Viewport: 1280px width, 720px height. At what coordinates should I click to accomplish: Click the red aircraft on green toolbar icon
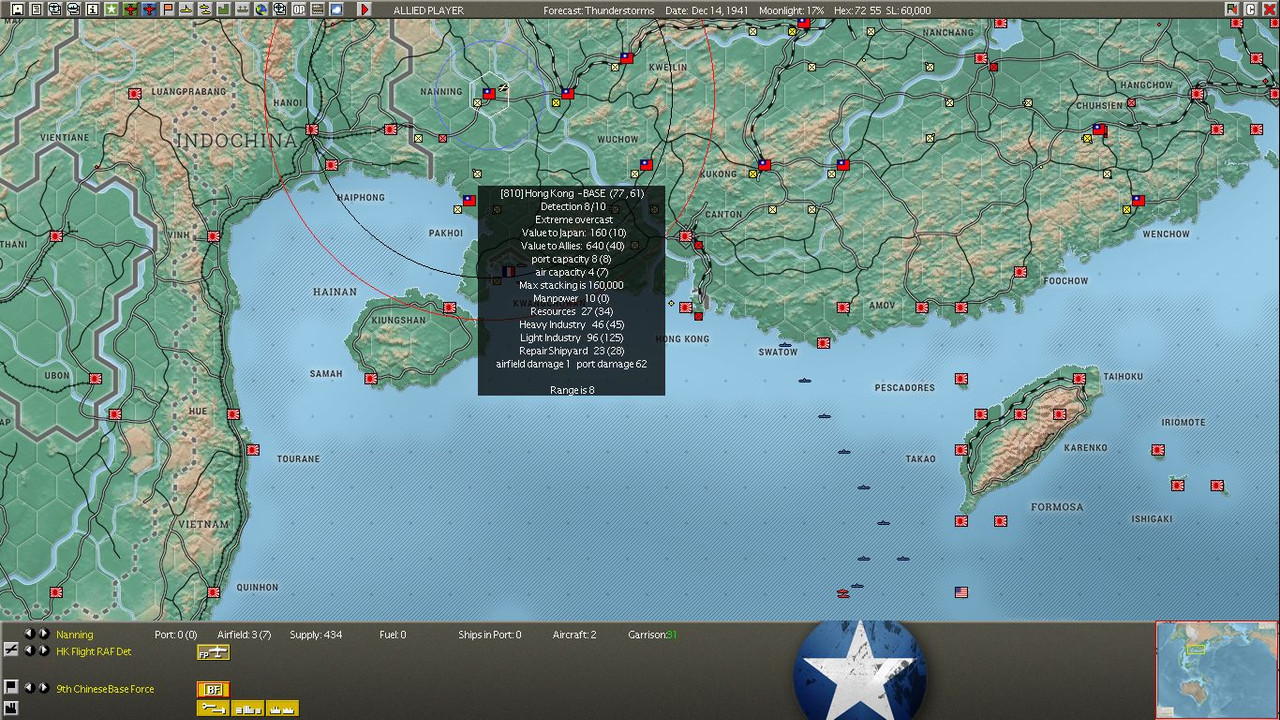tap(130, 10)
